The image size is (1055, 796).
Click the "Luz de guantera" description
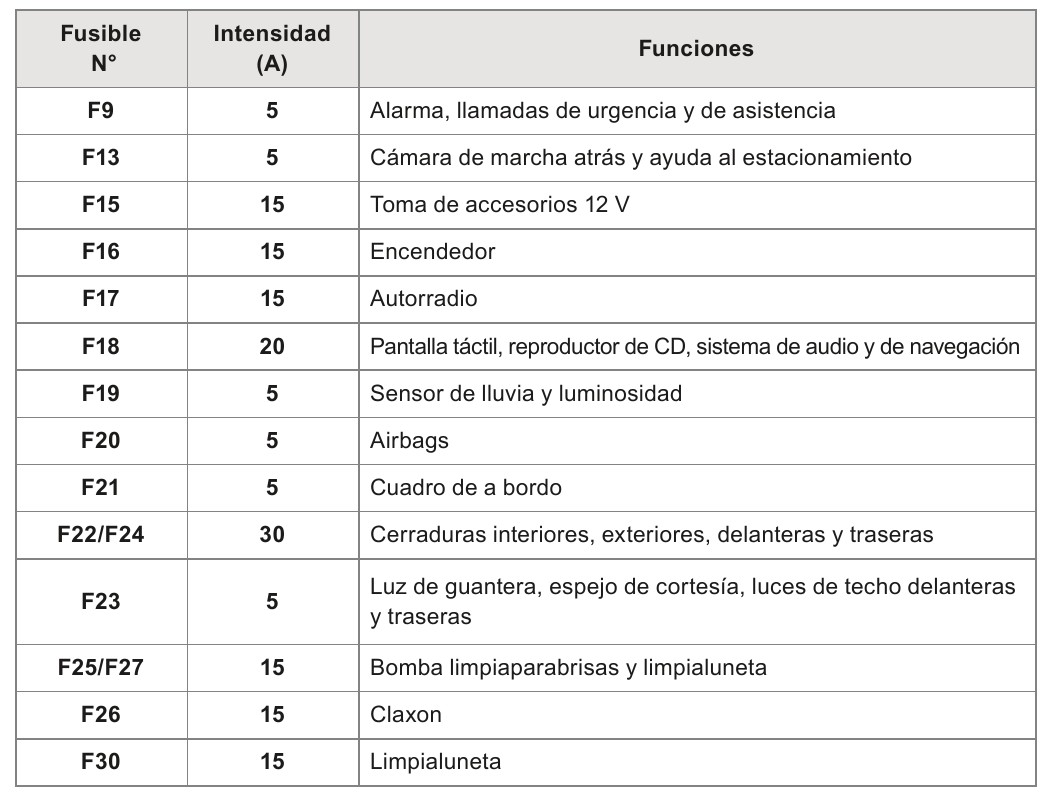point(692,601)
